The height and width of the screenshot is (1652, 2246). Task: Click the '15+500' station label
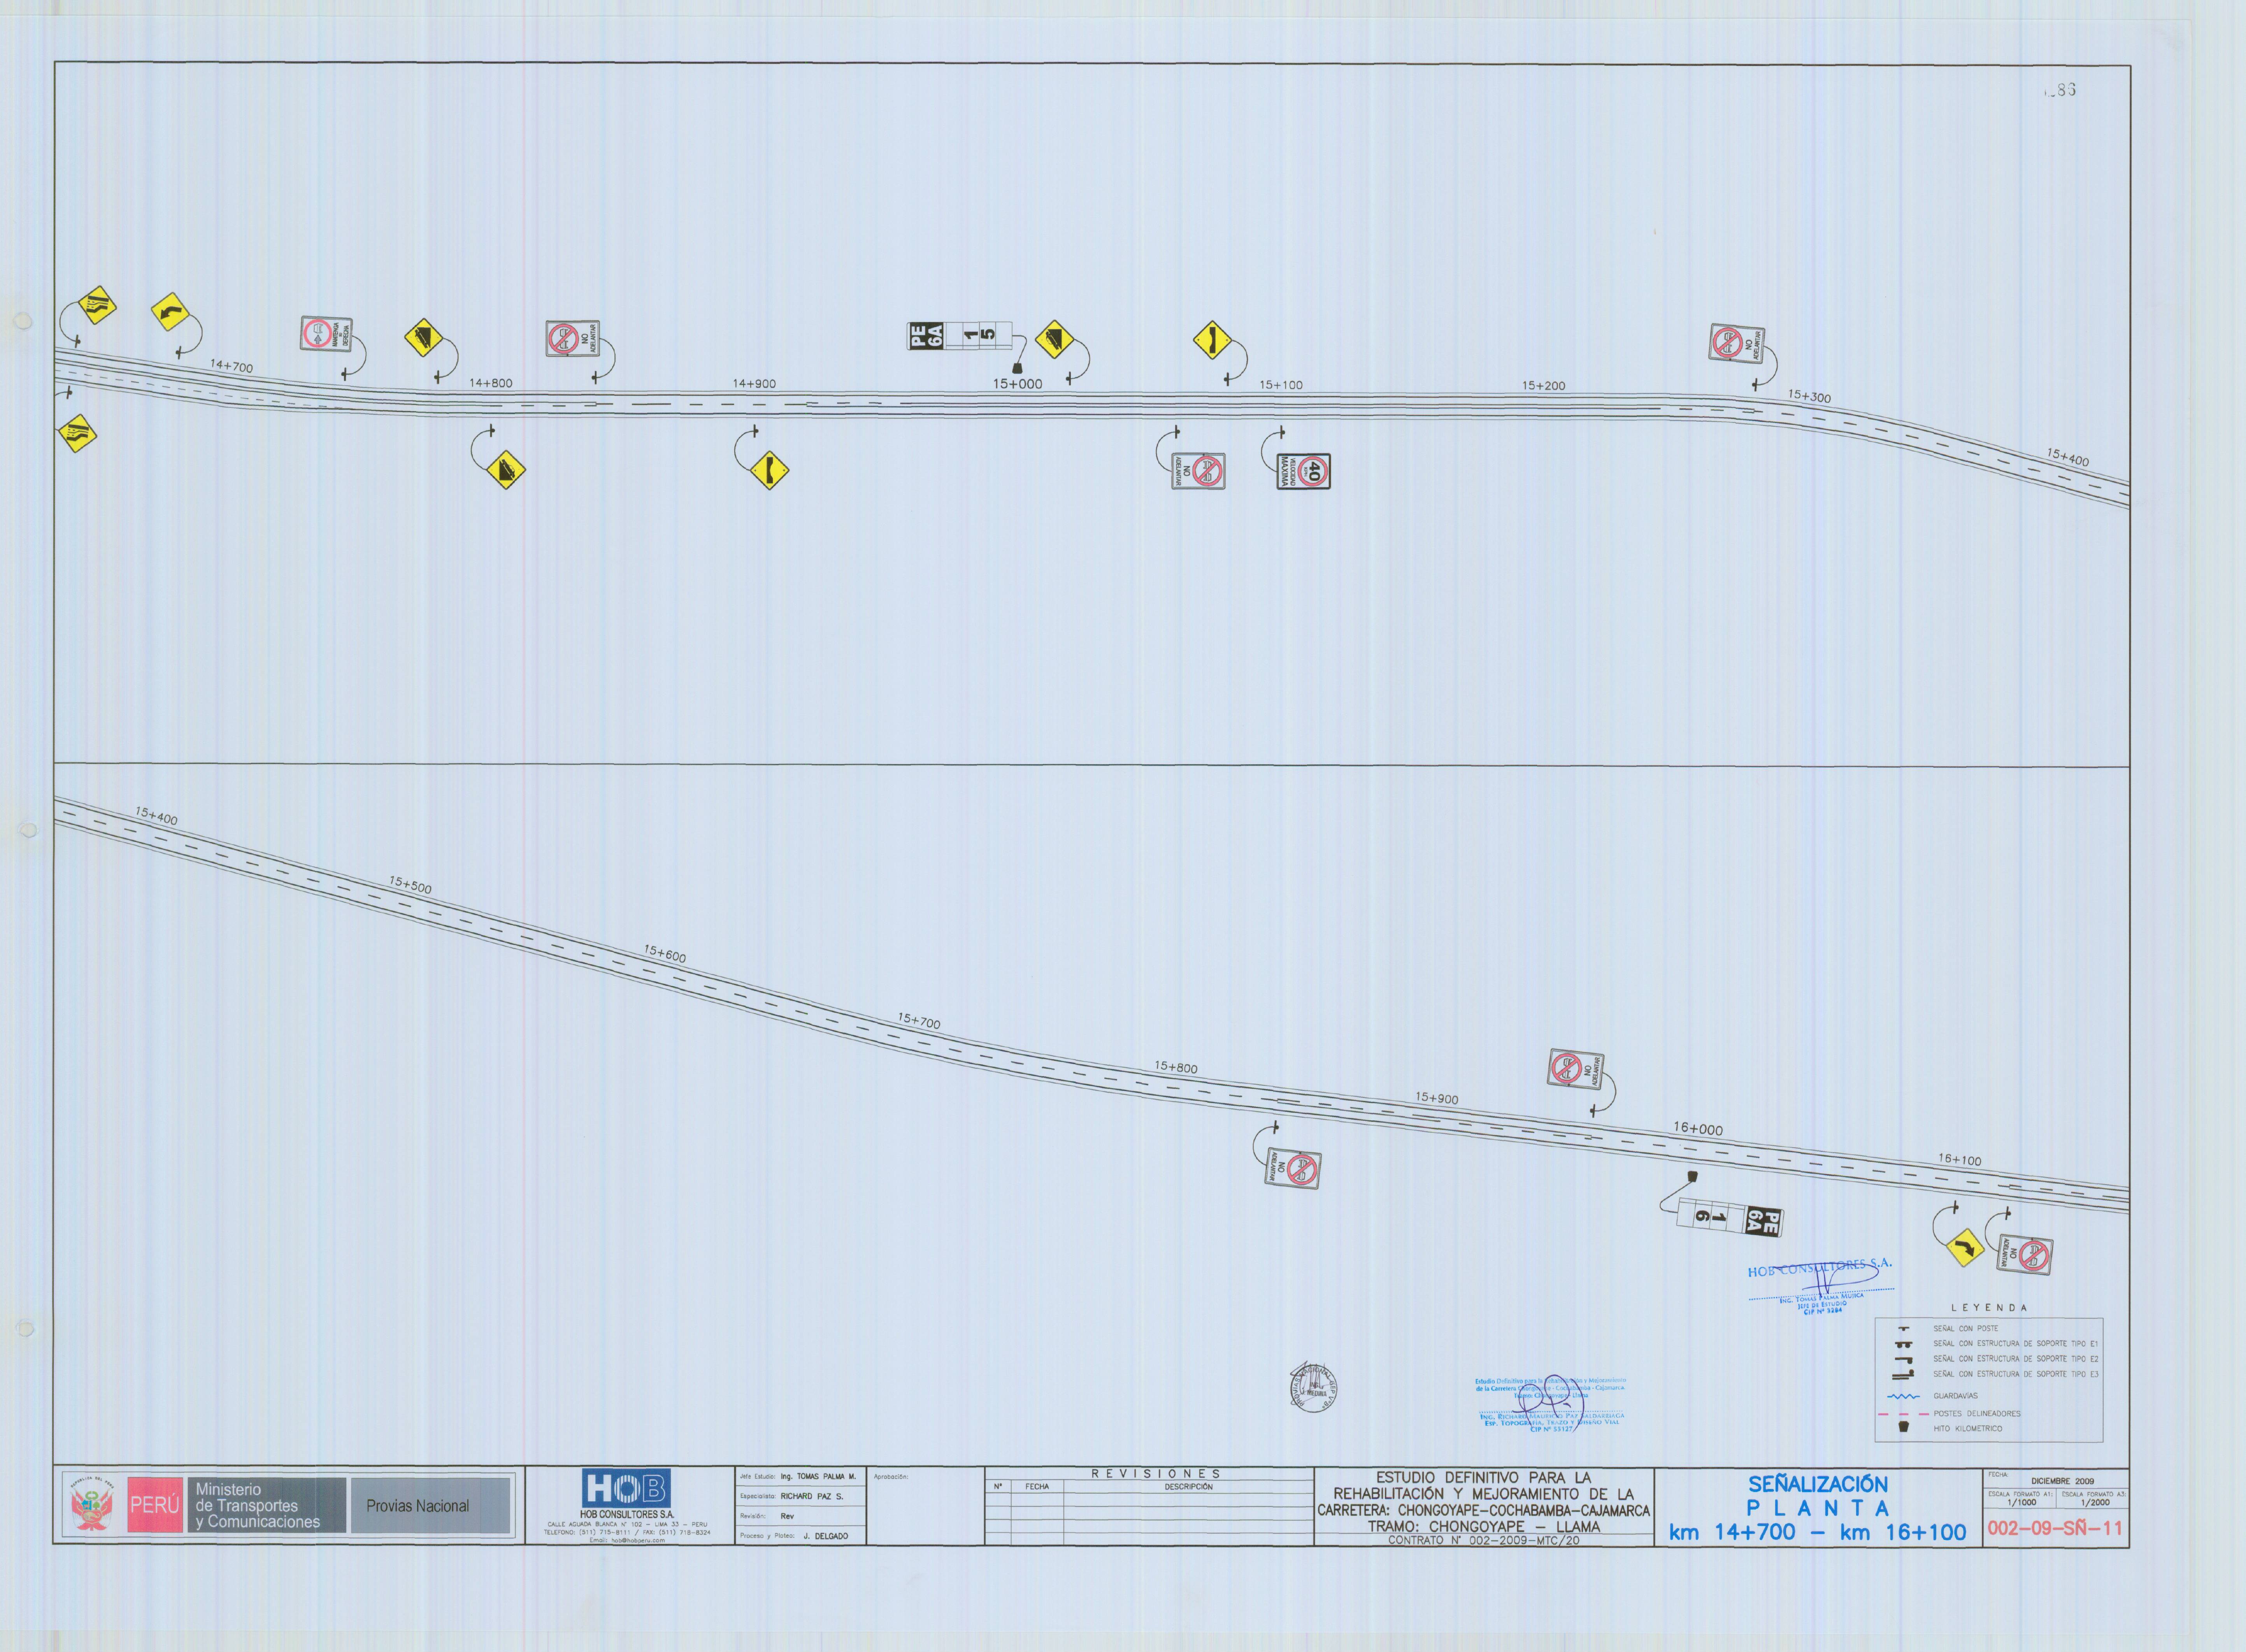click(410, 885)
